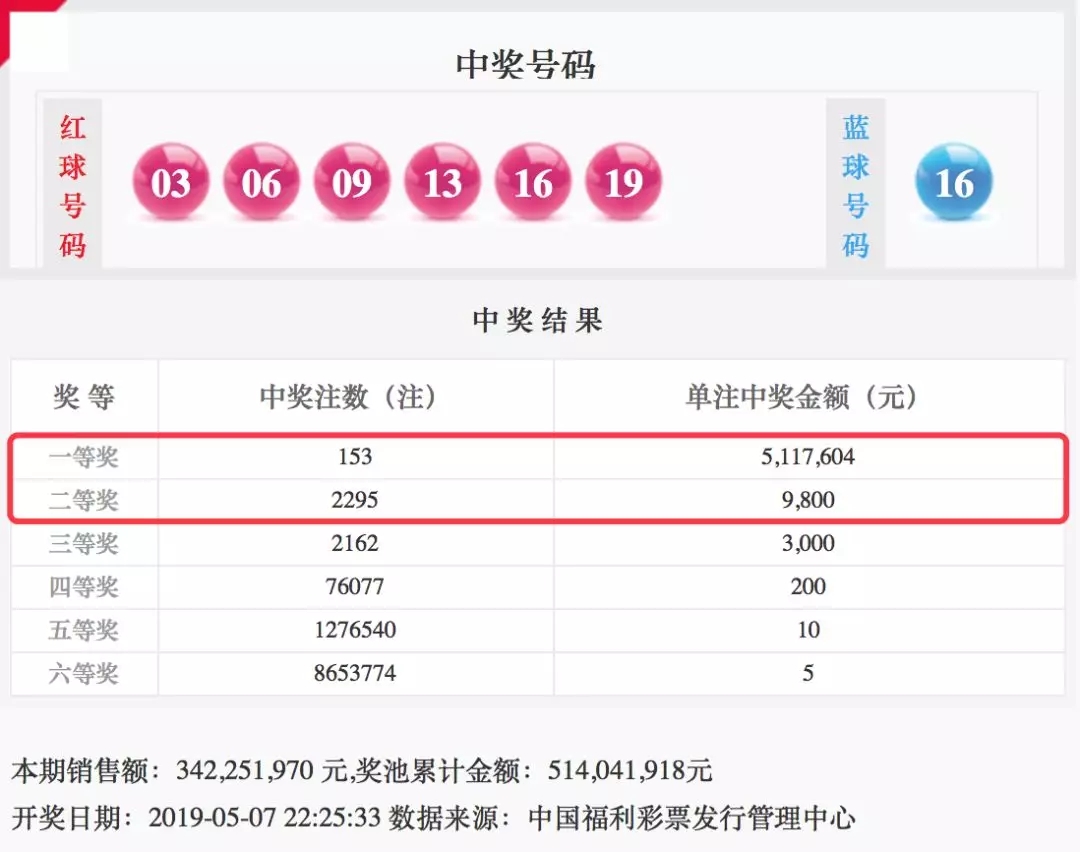Click fifth prize amount 10
The width and height of the screenshot is (1080, 852).
[x=808, y=630]
